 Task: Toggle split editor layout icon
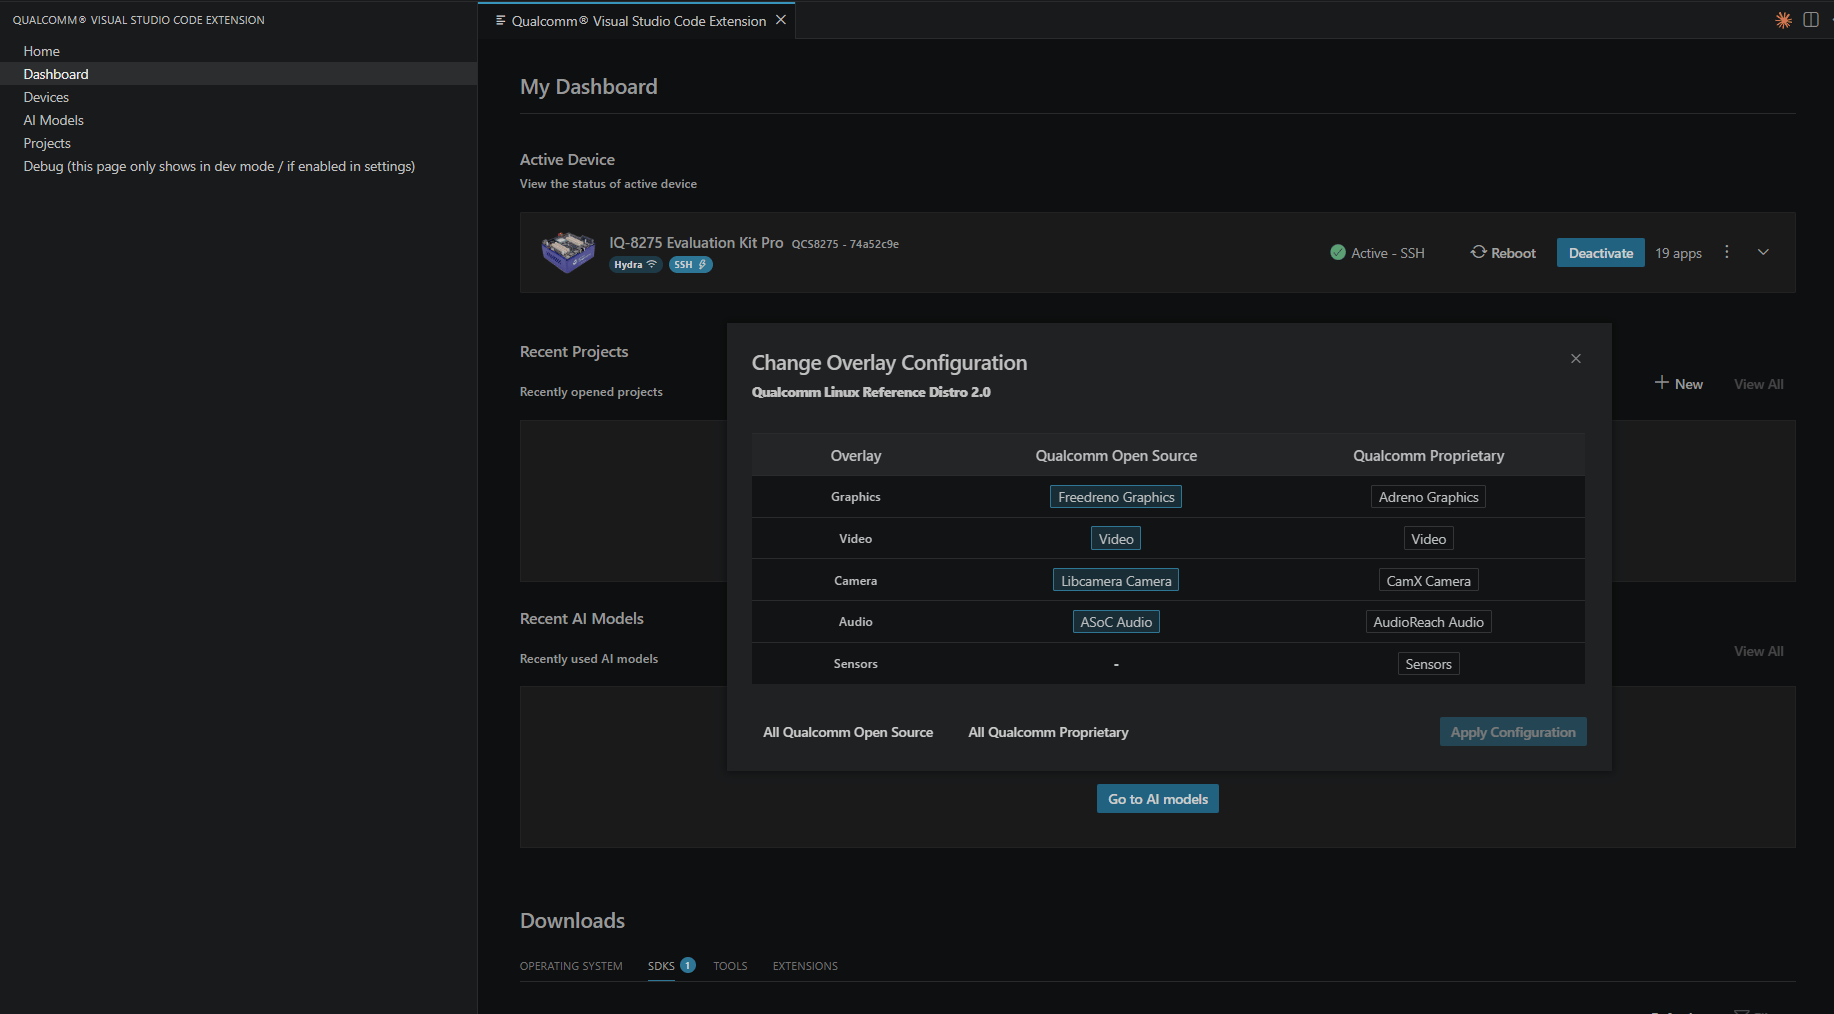[x=1811, y=20]
